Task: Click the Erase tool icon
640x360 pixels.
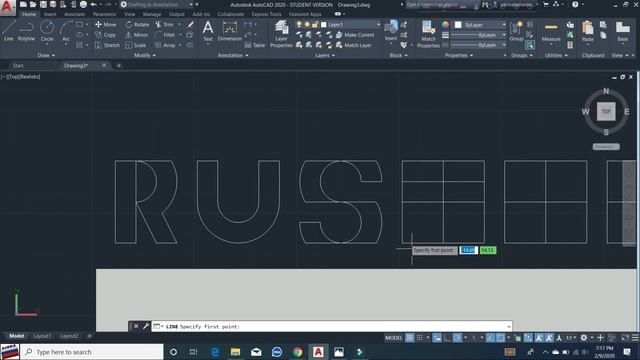Action: 190,24
